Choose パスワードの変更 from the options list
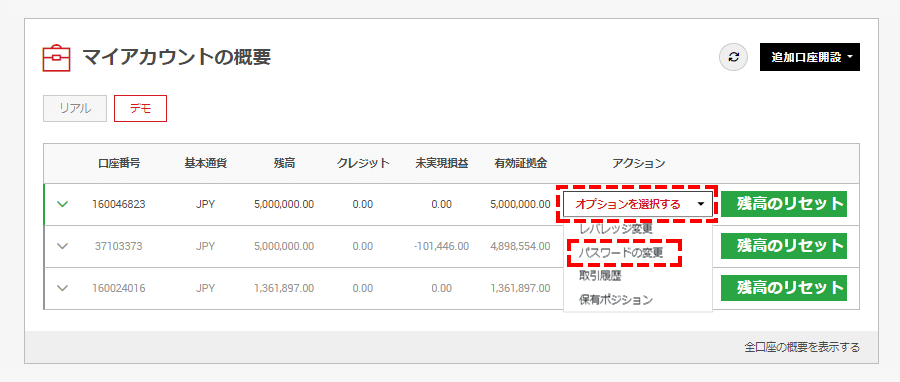 (621, 253)
